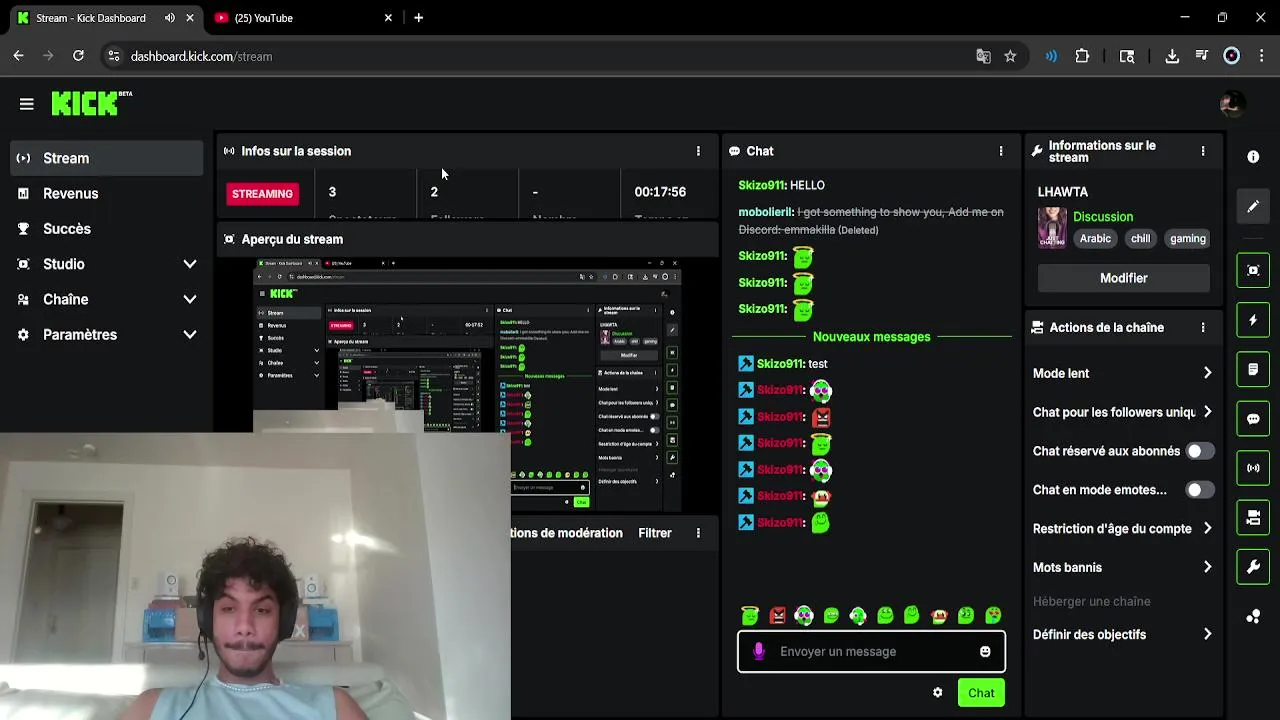Click the Arabic tag
Image resolution: width=1280 pixels, height=720 pixels.
(x=1095, y=239)
